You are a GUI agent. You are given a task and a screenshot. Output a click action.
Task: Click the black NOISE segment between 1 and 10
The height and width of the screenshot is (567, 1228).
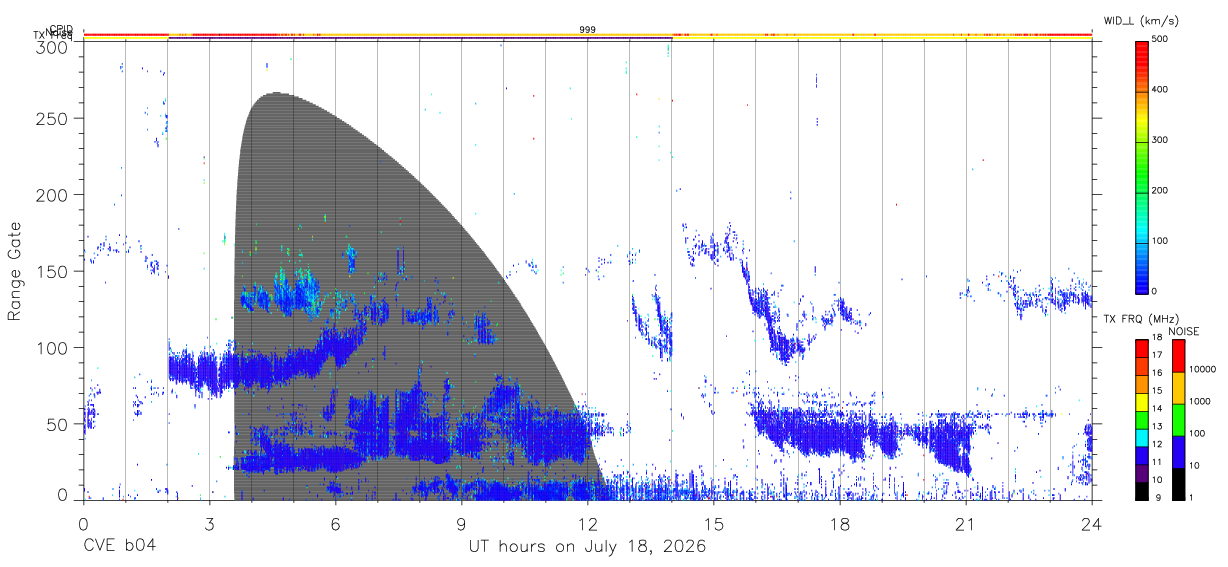[1178, 483]
